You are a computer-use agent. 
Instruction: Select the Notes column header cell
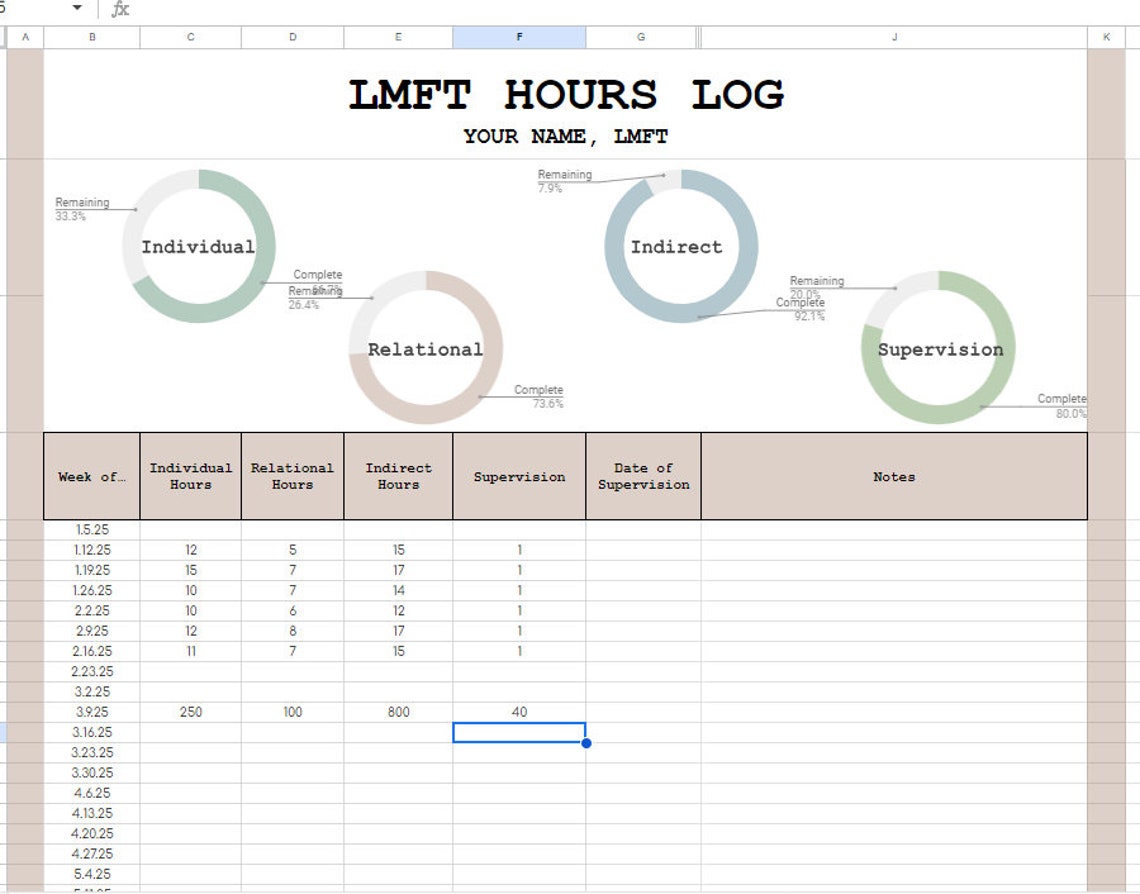pyautogui.click(x=894, y=477)
